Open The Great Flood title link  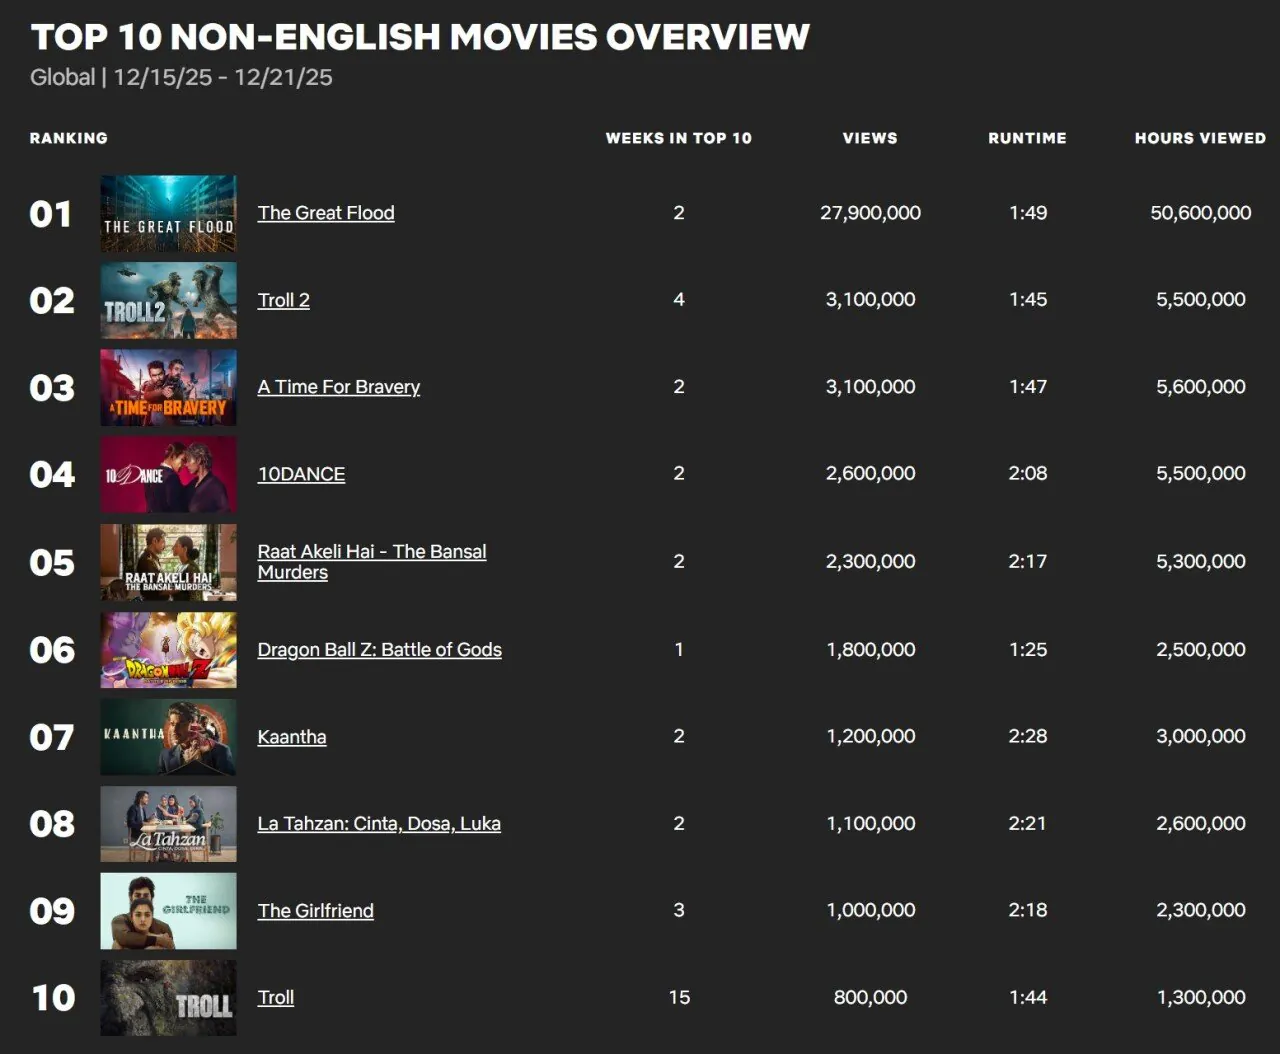[x=326, y=213]
